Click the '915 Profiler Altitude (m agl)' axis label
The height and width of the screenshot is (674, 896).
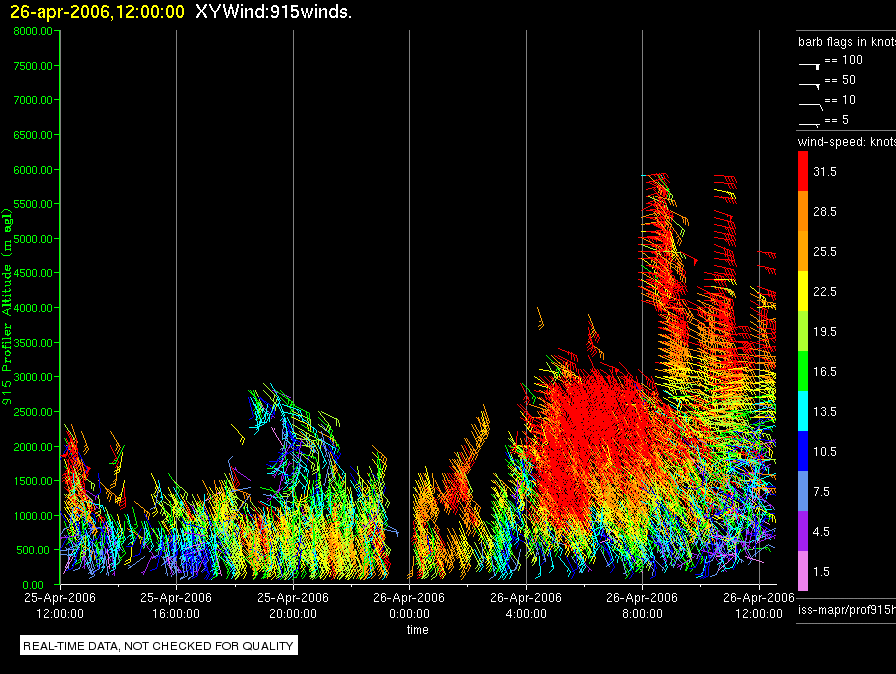coord(7,306)
